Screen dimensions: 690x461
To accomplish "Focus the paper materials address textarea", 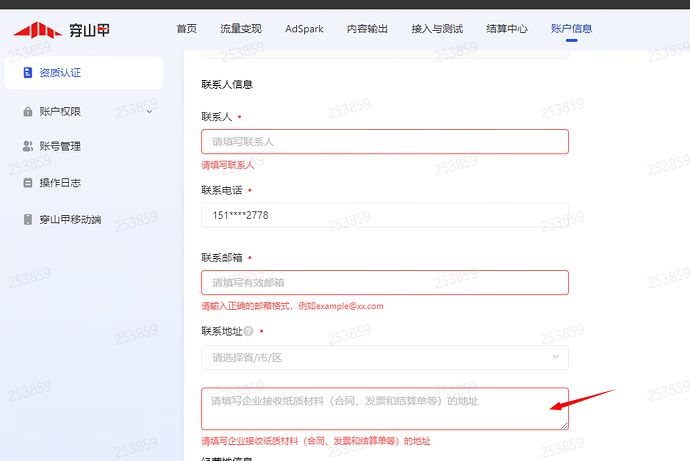I will point(385,409).
